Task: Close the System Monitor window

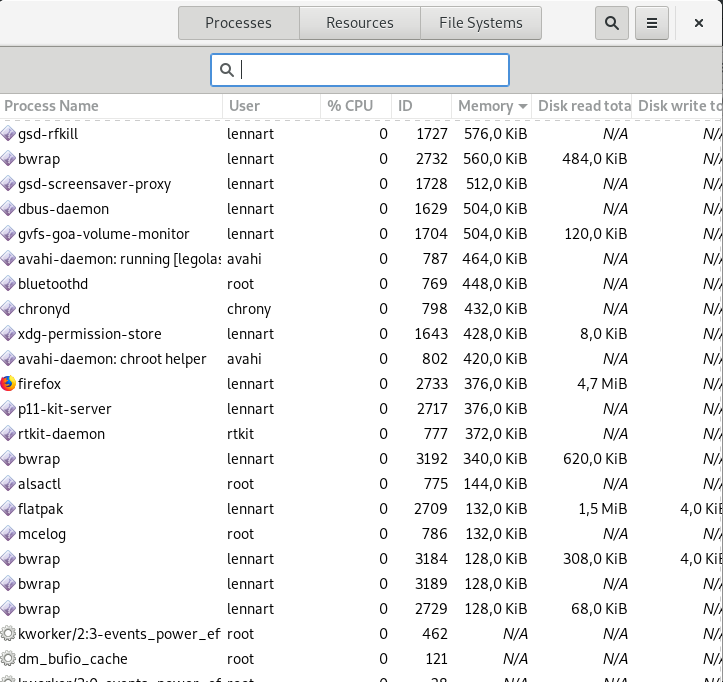Action: [699, 23]
